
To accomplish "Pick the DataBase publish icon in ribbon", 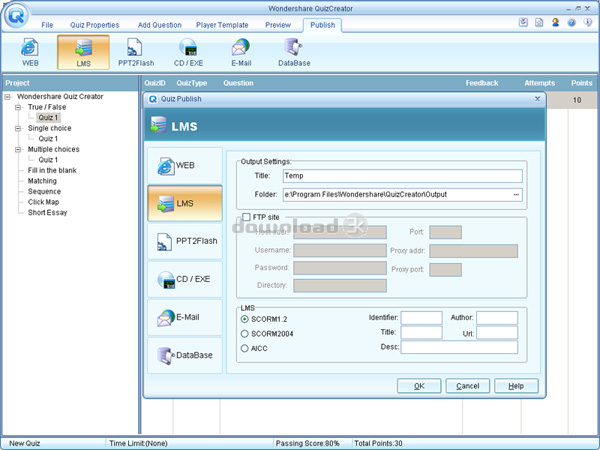I will tap(294, 52).
